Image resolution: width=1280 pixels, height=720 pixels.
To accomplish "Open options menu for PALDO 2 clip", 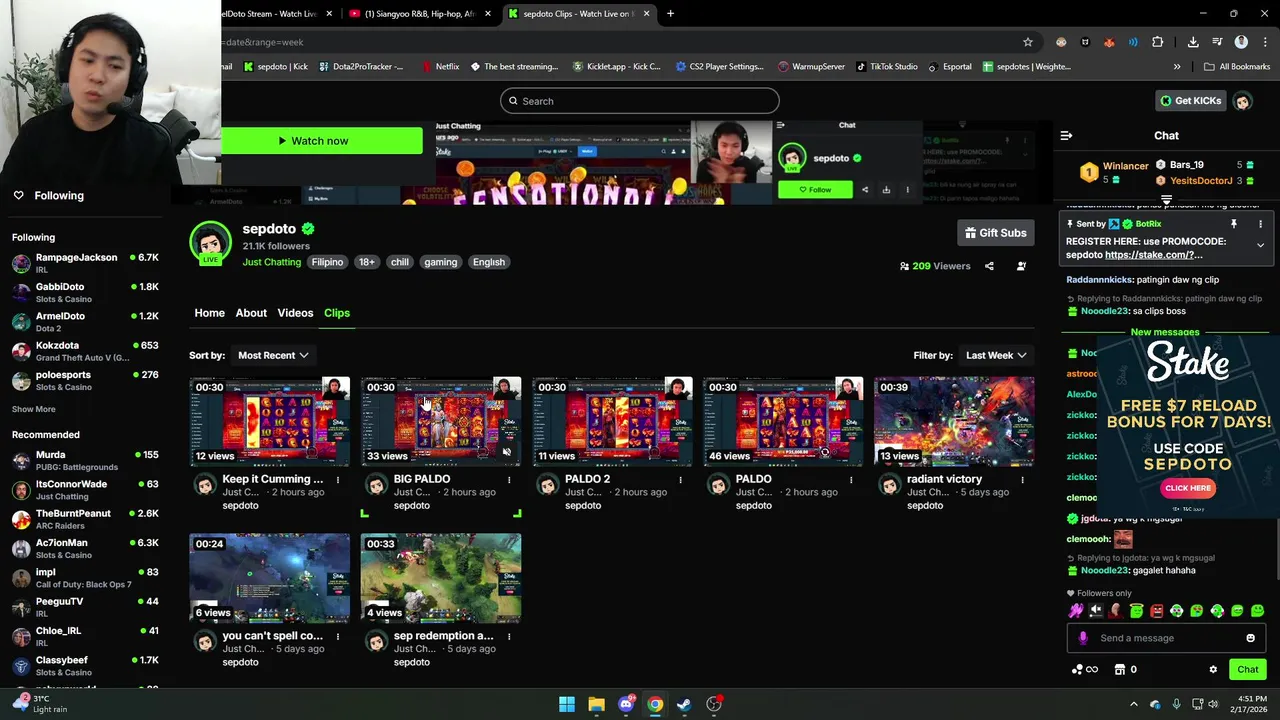I will (x=680, y=480).
